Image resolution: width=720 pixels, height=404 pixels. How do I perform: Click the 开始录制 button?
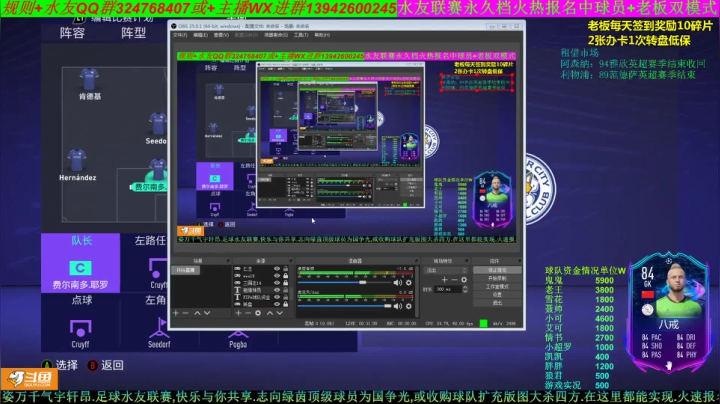pyautogui.click(x=497, y=278)
